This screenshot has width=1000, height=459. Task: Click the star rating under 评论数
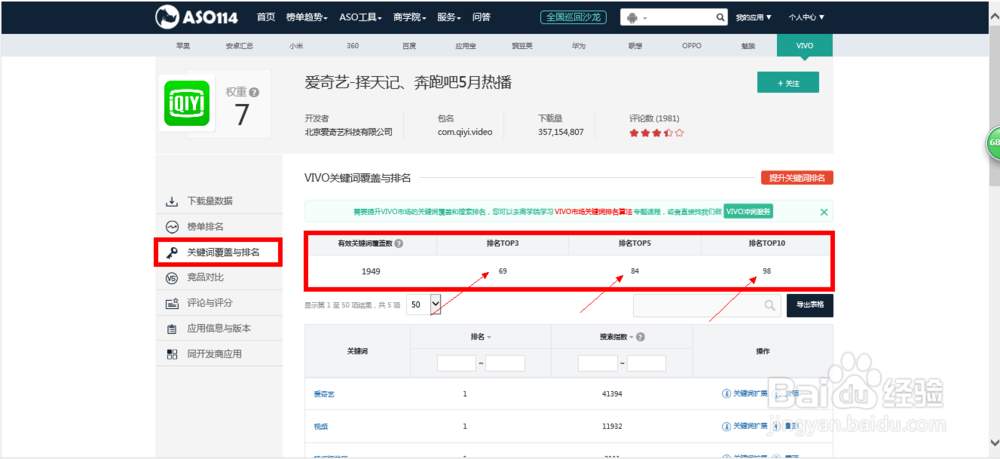[x=656, y=133]
